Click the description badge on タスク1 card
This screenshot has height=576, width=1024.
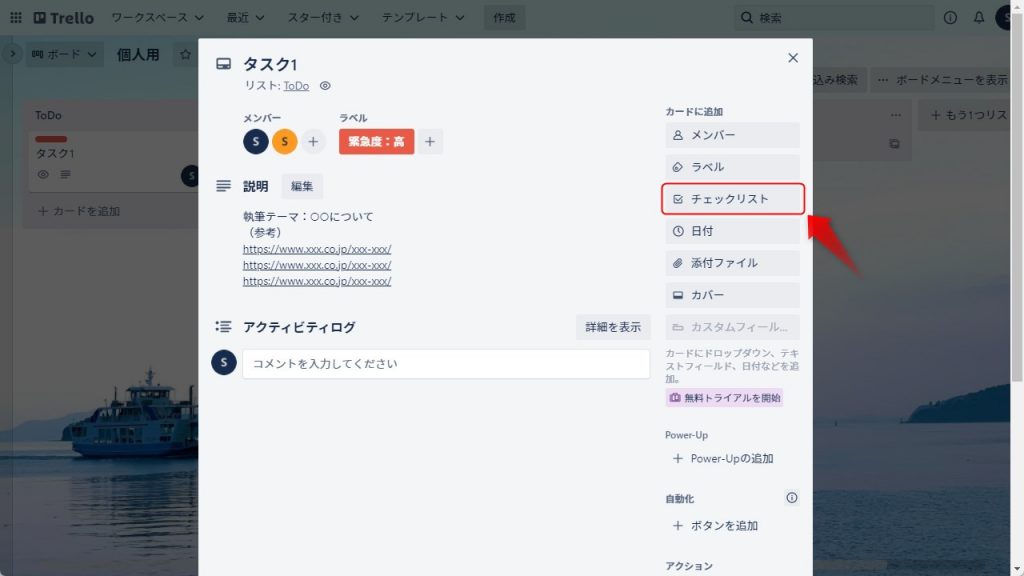[65, 174]
